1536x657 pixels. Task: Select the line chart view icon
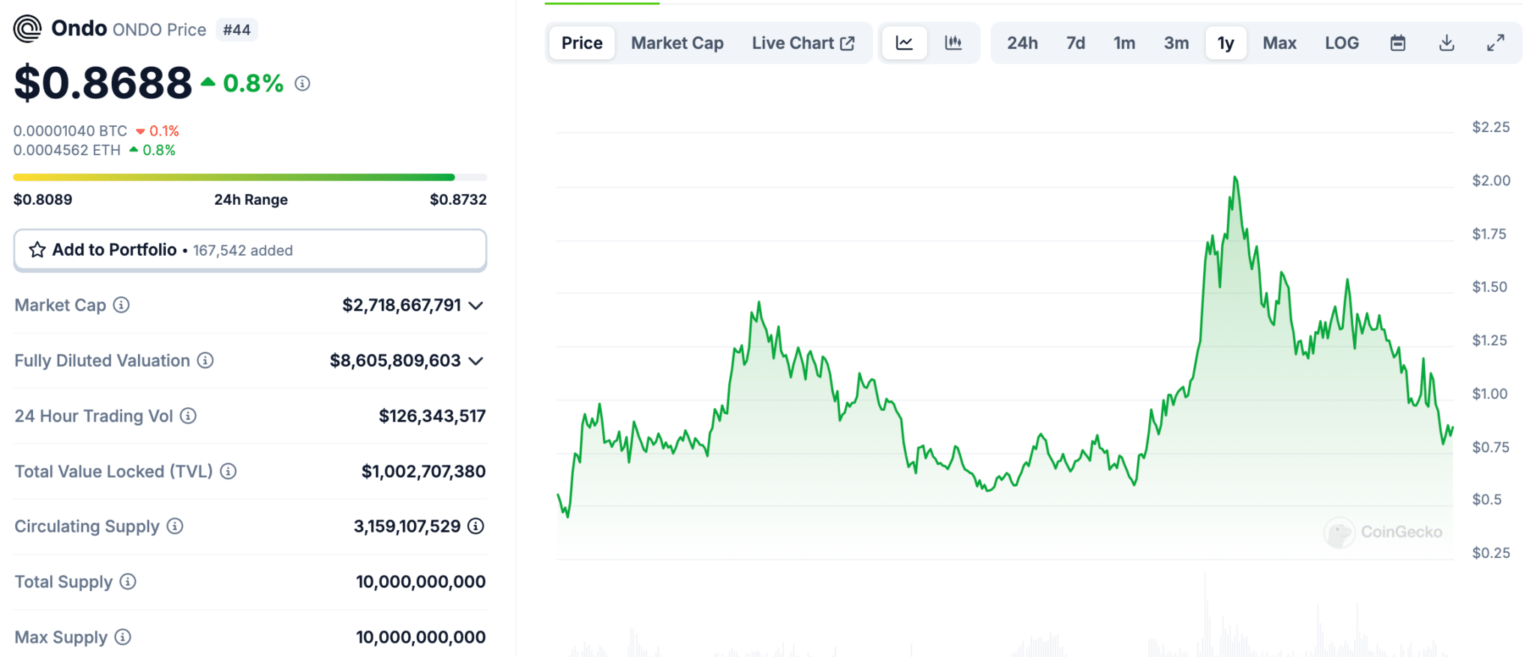point(905,42)
